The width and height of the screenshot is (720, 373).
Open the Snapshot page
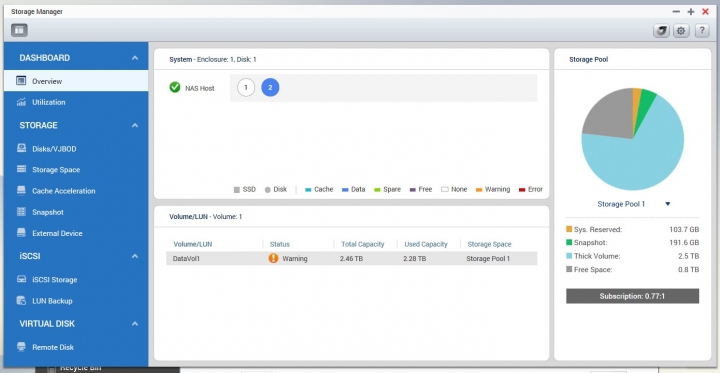click(76, 212)
